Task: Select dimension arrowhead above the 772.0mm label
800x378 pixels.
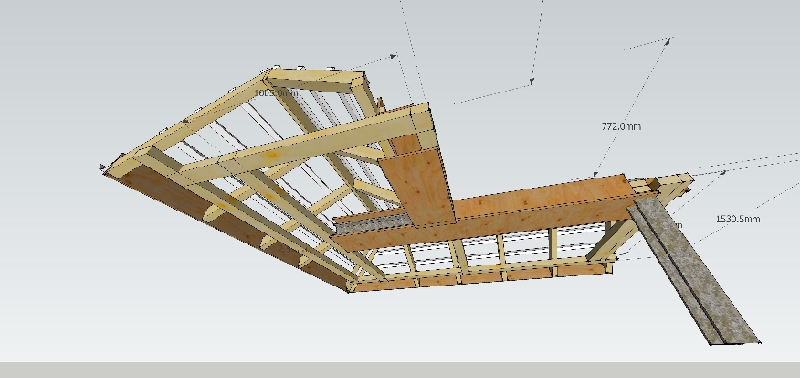Action: pos(667,41)
